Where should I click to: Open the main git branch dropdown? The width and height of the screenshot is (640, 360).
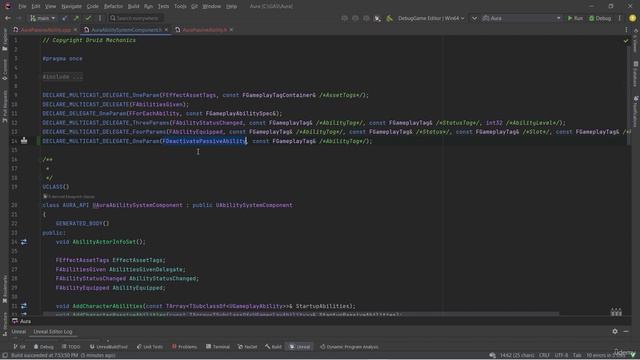click(42, 18)
